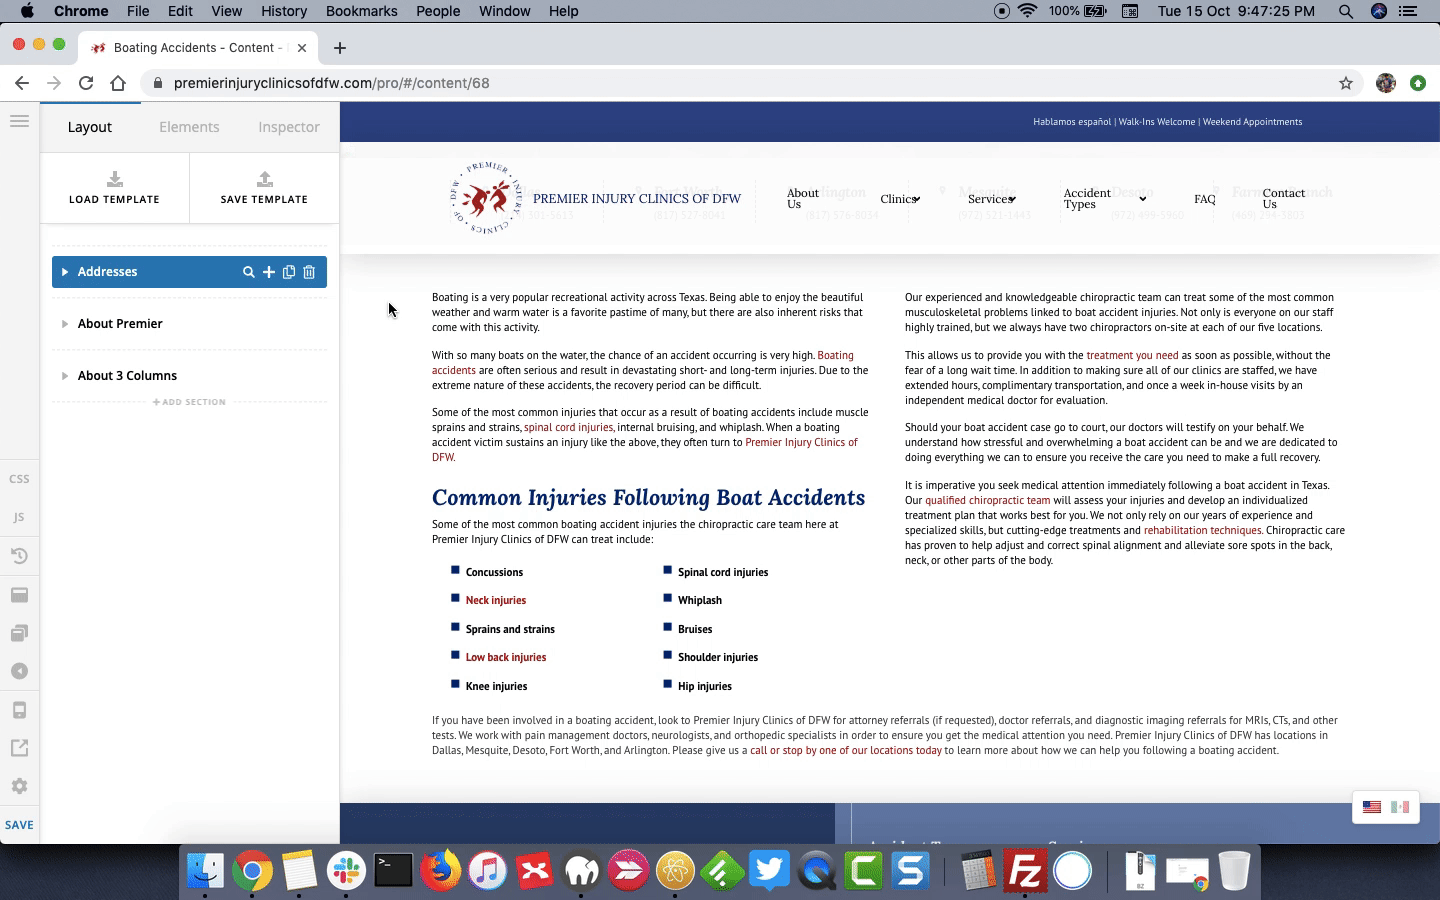Add an element to the Addresses section

[269, 272]
